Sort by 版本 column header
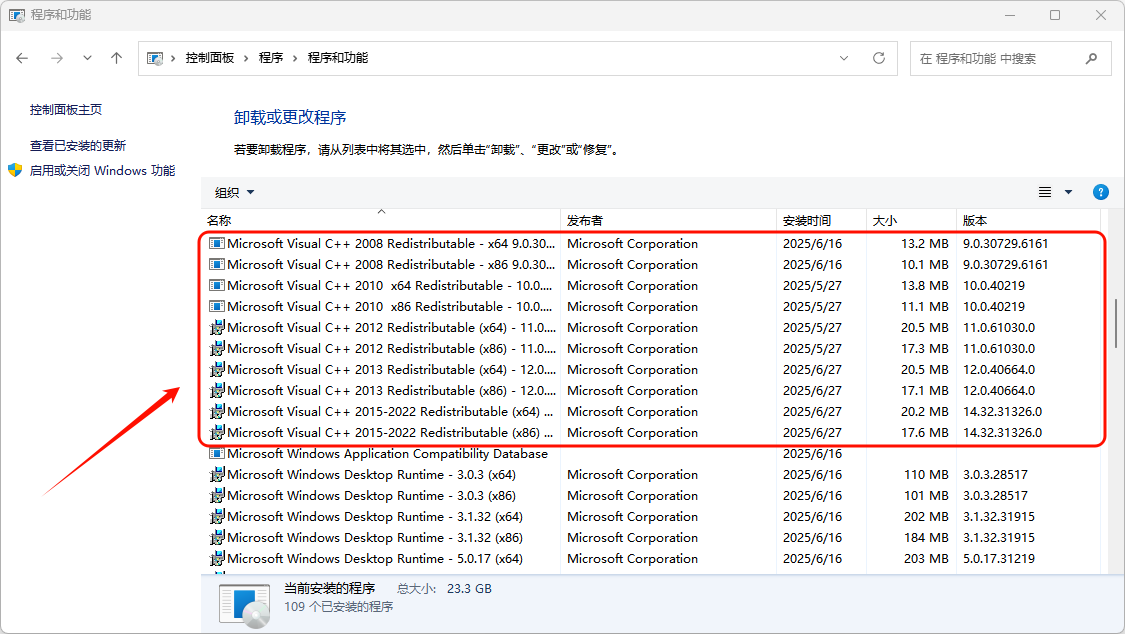 pos(1030,220)
